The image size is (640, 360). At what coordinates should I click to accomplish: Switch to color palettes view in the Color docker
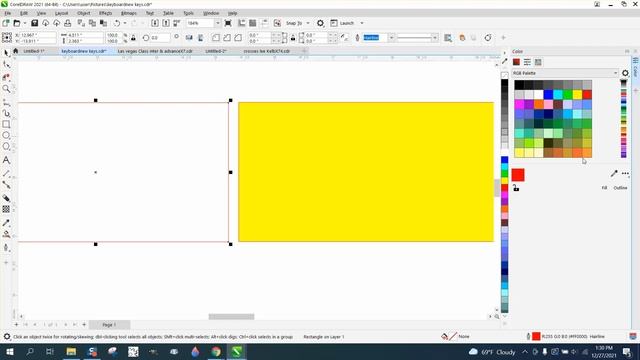coord(538,62)
